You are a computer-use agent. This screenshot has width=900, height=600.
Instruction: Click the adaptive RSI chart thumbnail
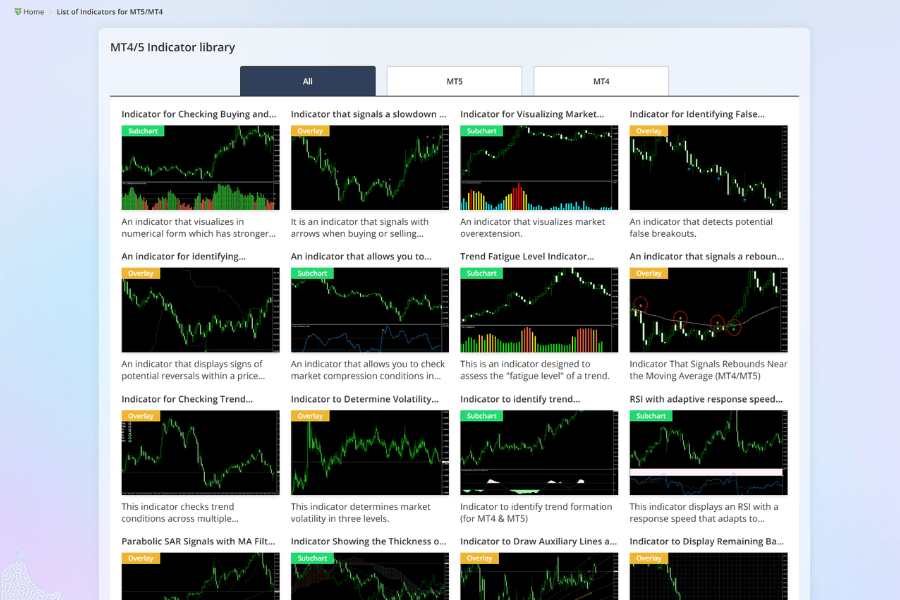pos(708,452)
